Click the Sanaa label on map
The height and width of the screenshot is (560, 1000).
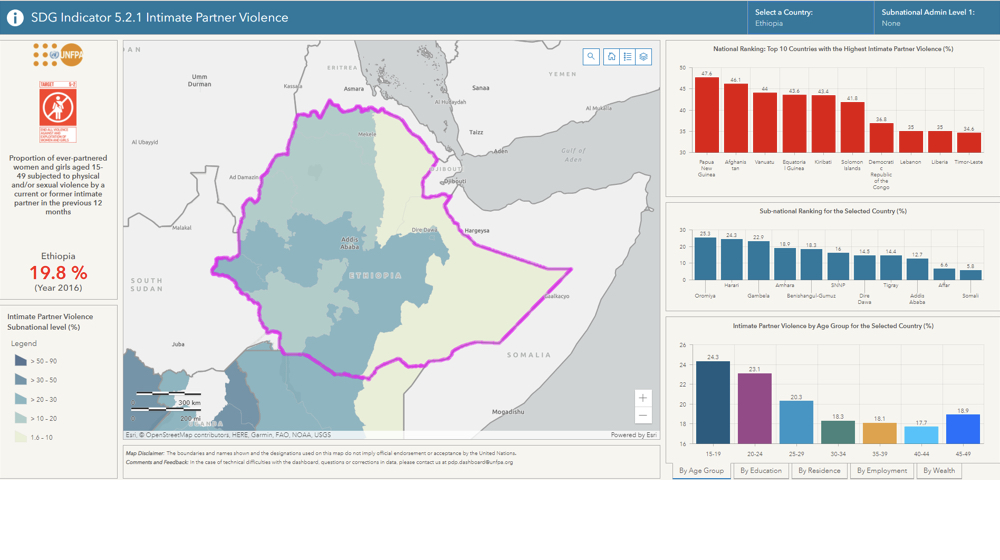tap(480, 88)
